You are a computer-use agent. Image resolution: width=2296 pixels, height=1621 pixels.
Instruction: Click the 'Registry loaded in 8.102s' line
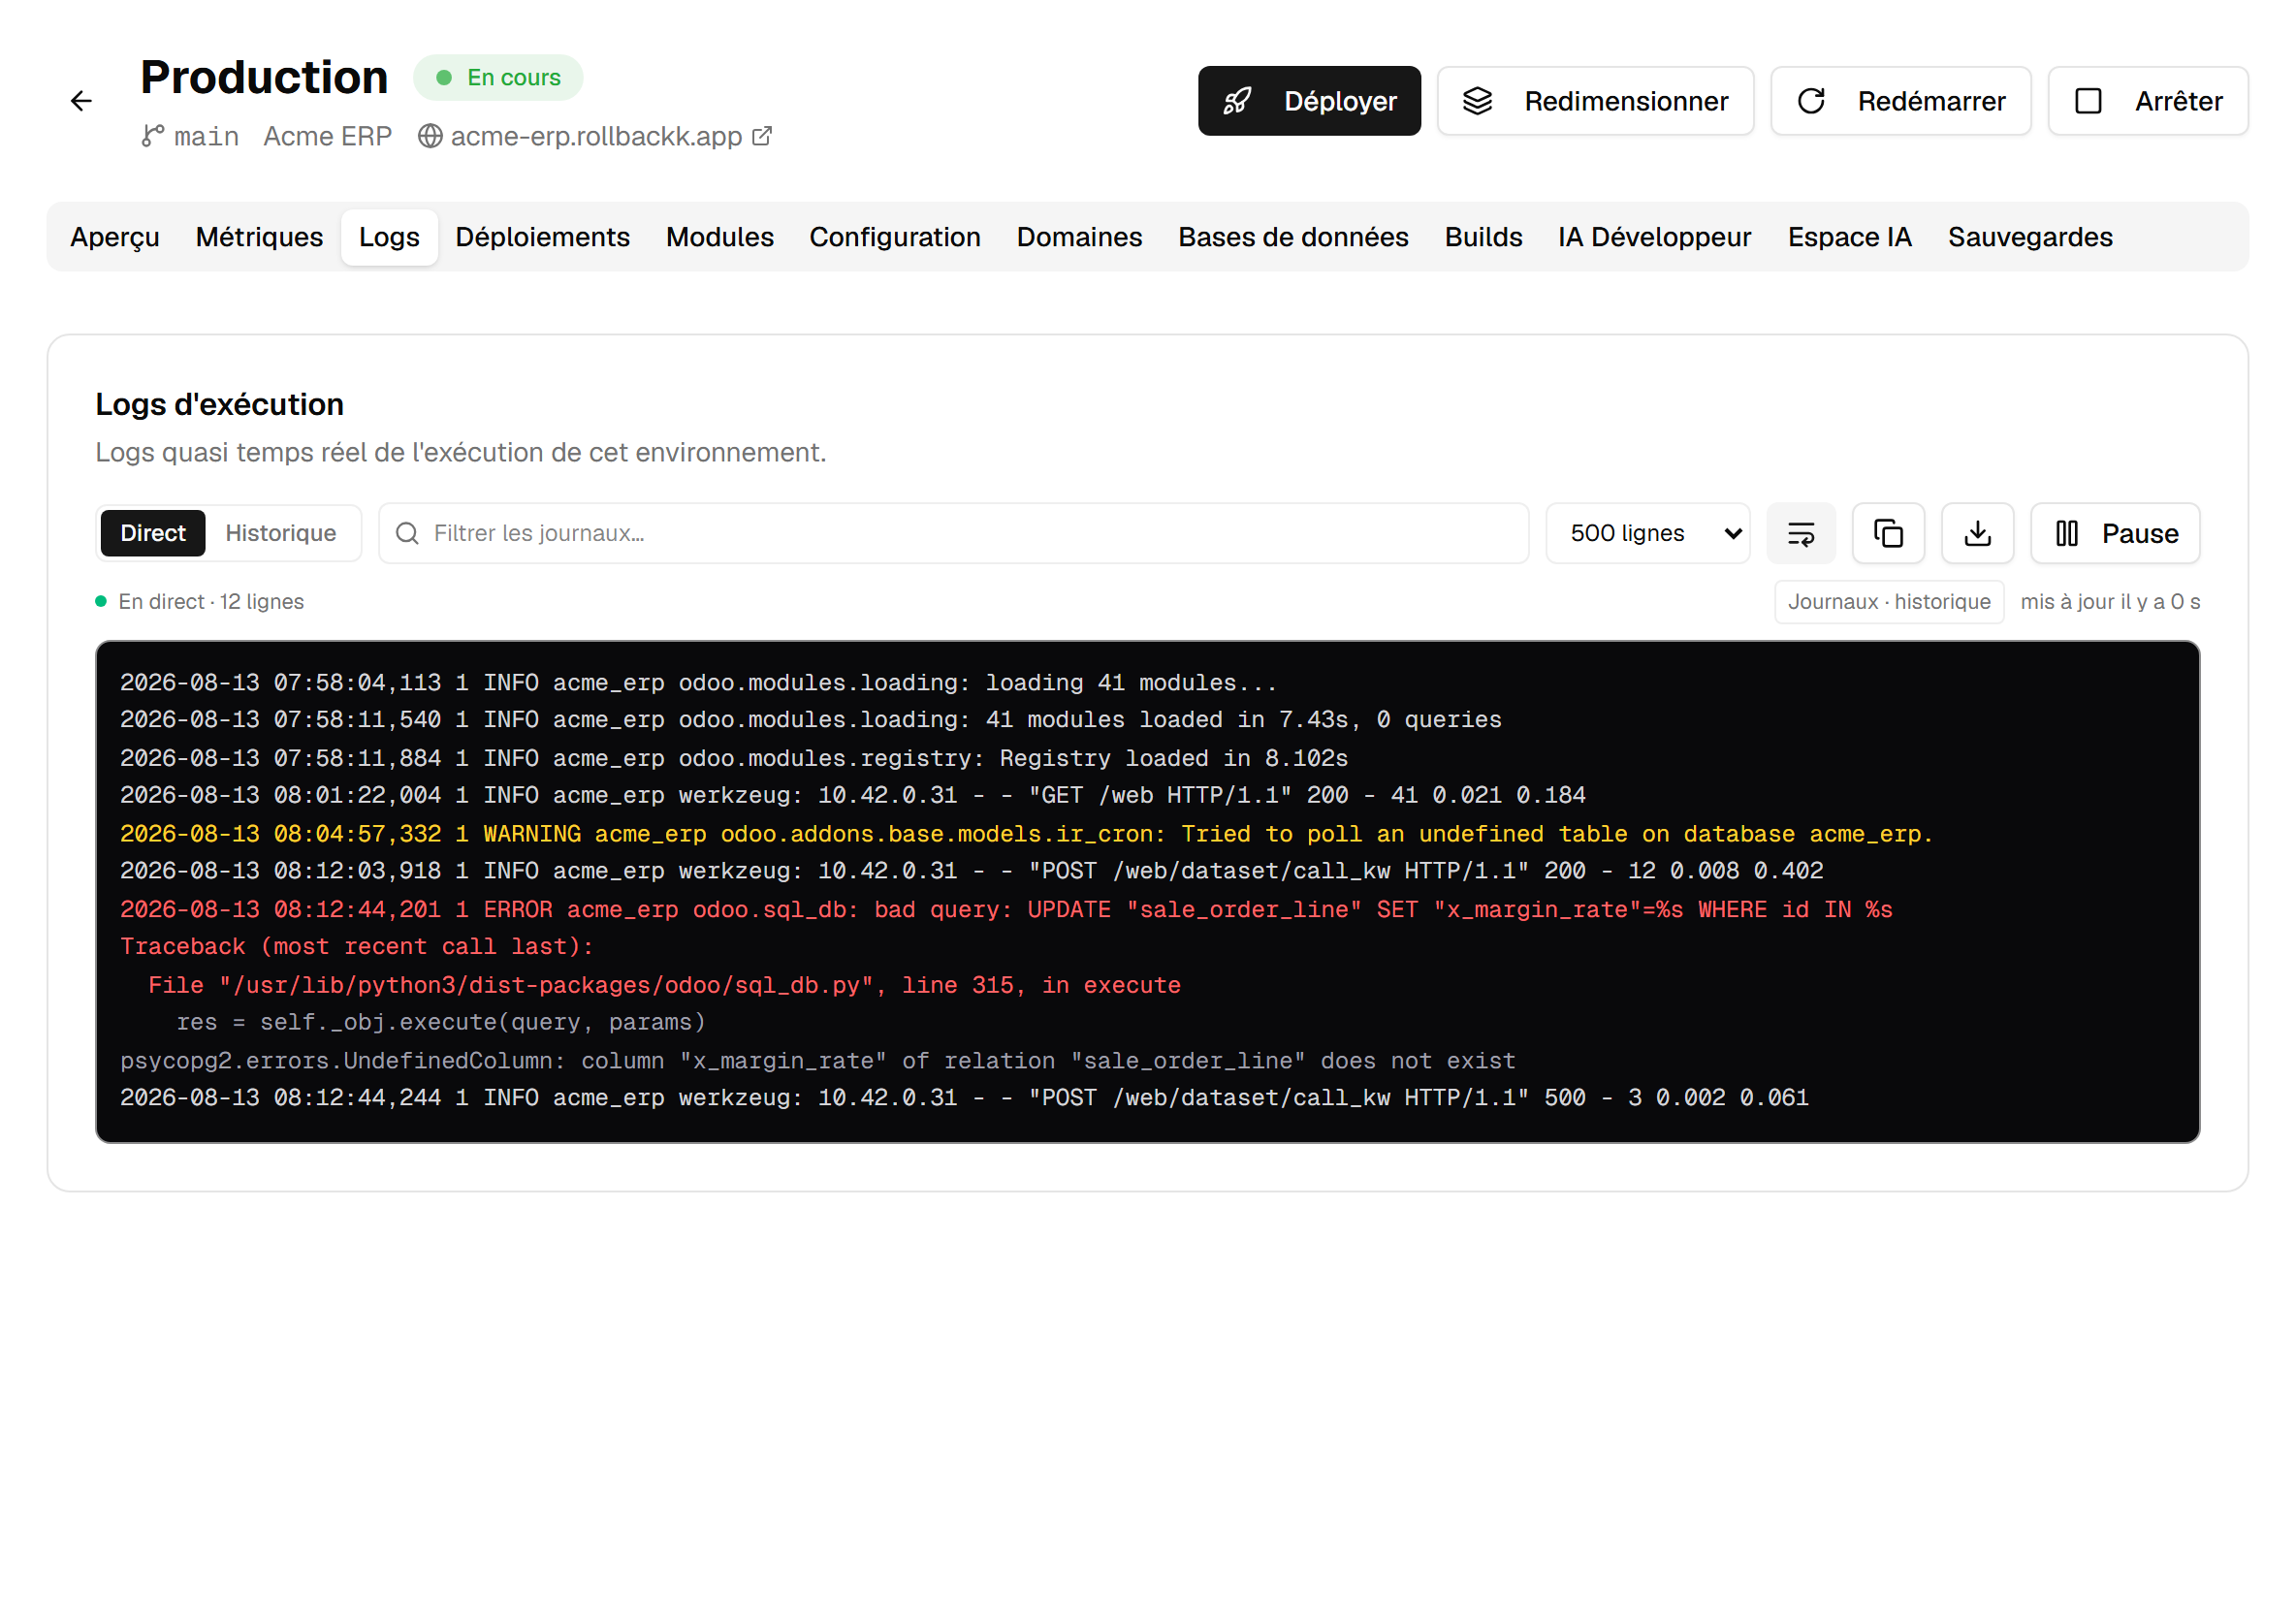click(733, 759)
